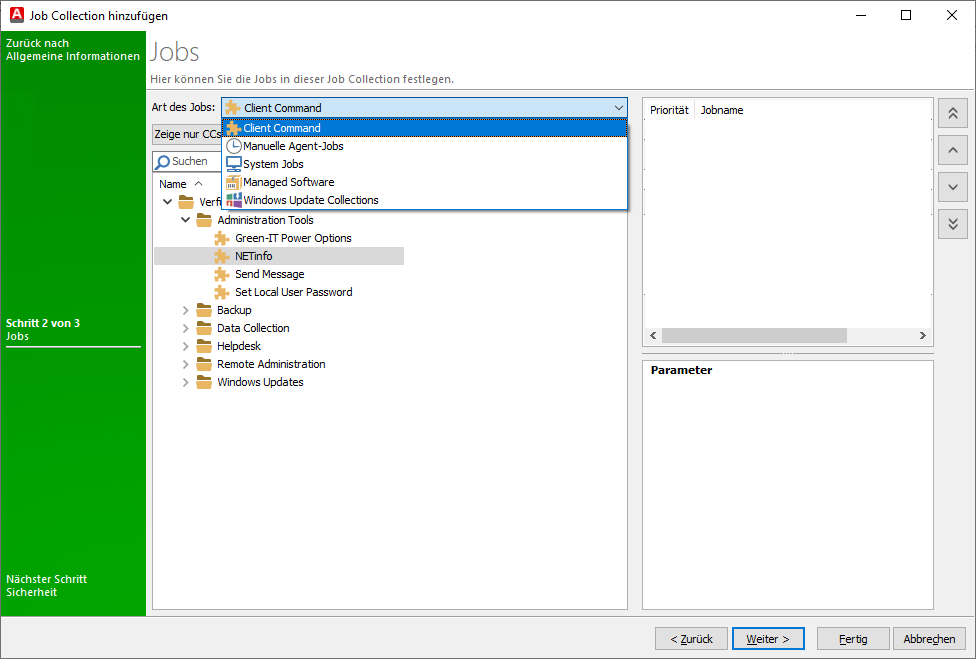Move selected job up one position
Screen dimensions: 976x659
click(x=953, y=151)
